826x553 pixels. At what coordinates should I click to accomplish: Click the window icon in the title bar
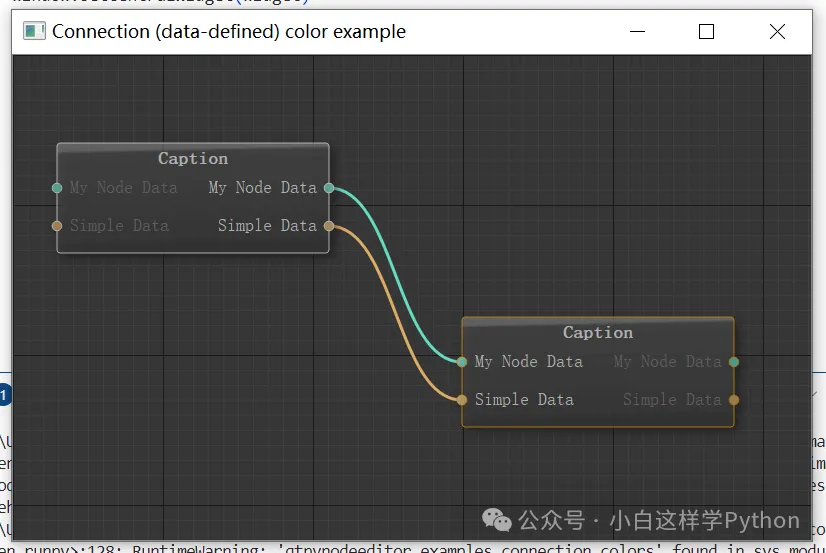pyautogui.click(x=34, y=31)
